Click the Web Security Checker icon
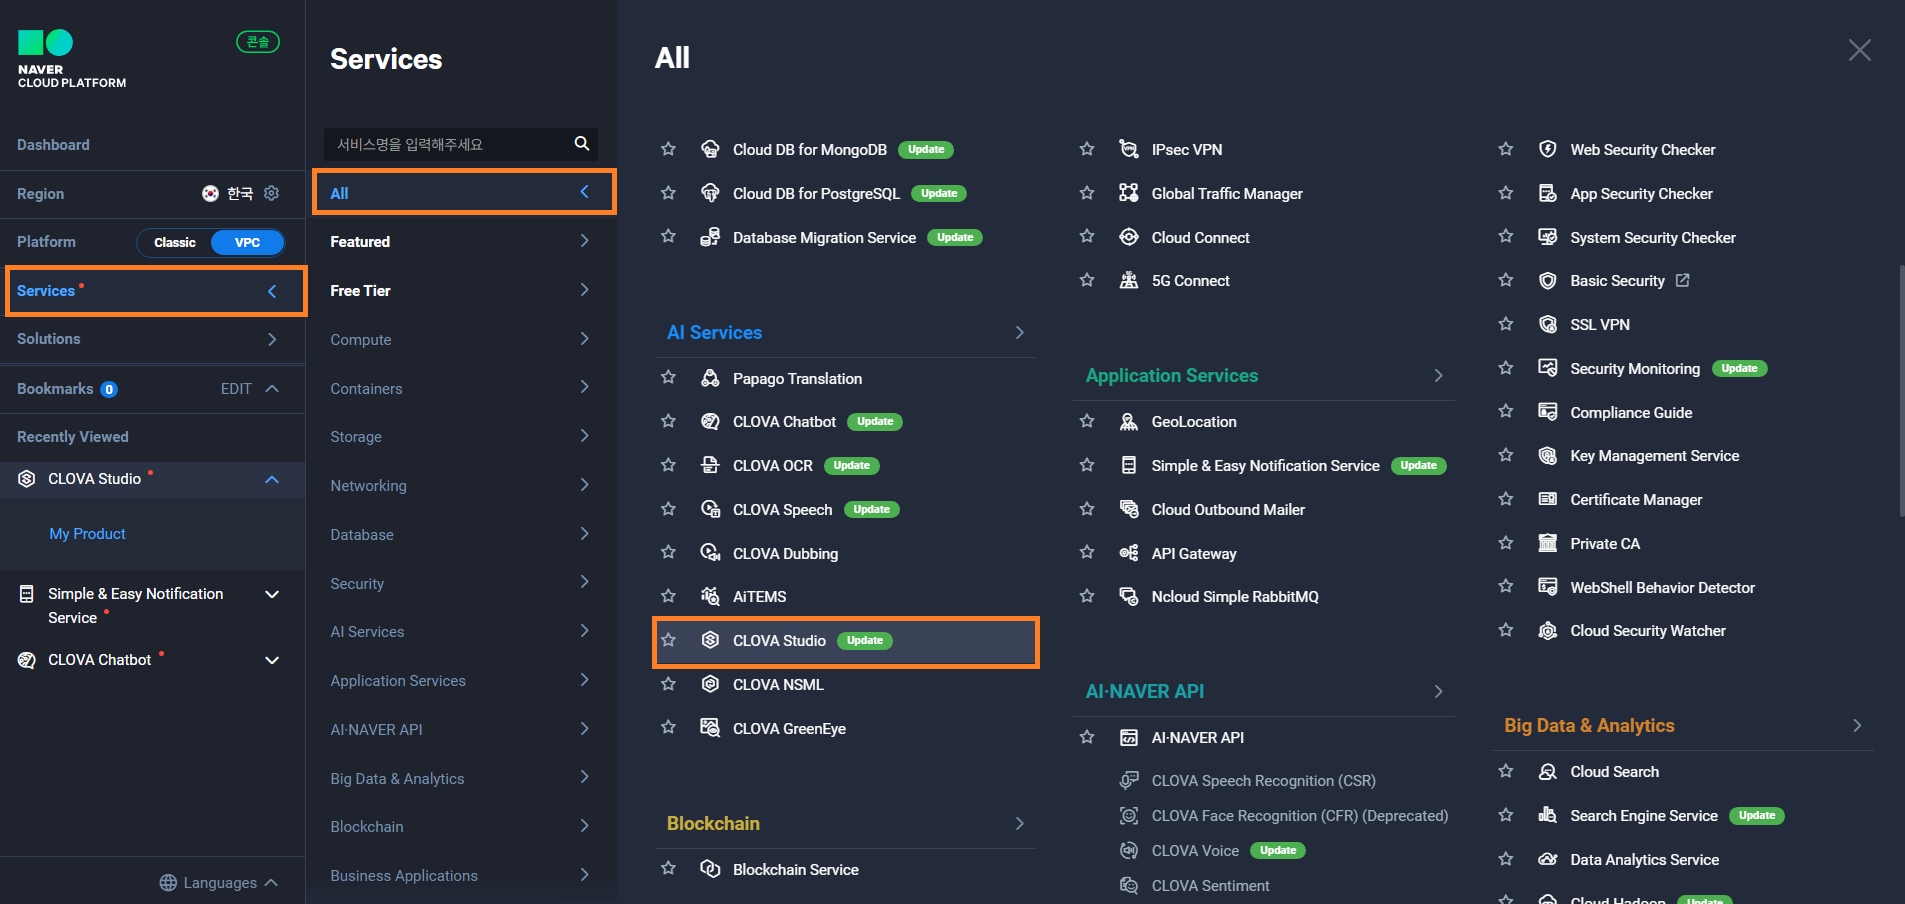This screenshot has height=904, width=1905. click(x=1548, y=149)
